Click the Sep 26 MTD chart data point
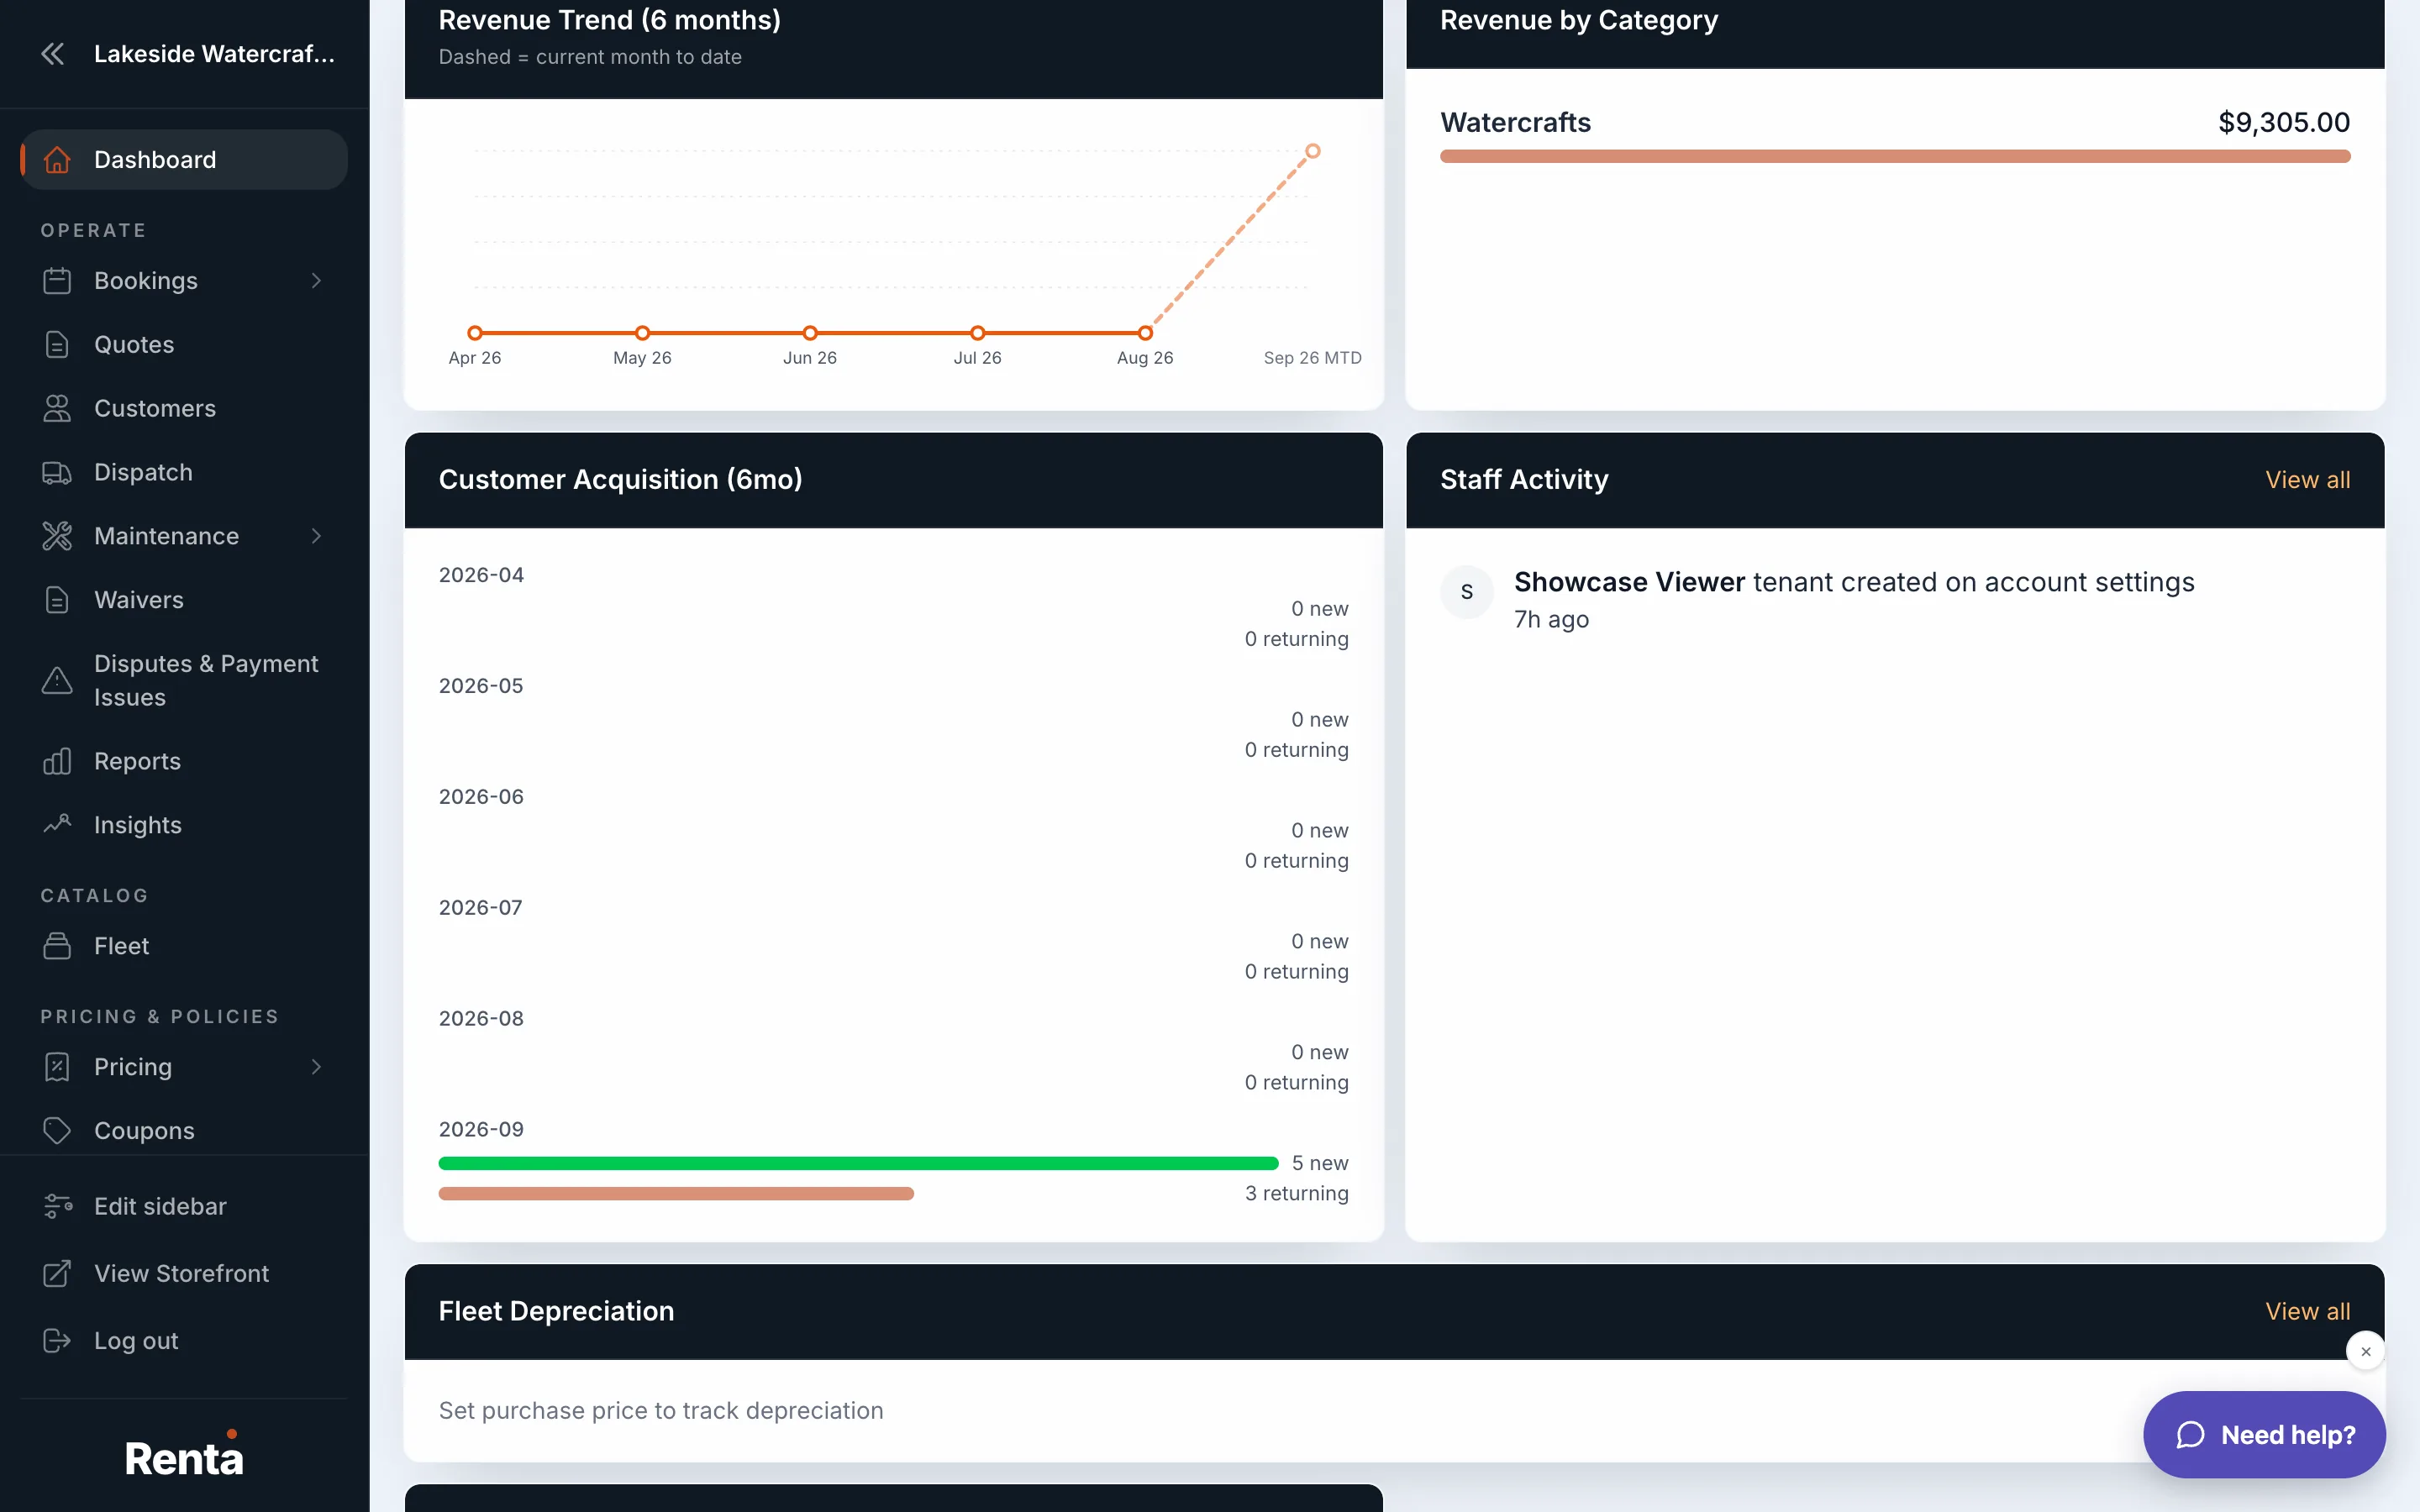Image resolution: width=2420 pixels, height=1512 pixels. tap(1312, 151)
